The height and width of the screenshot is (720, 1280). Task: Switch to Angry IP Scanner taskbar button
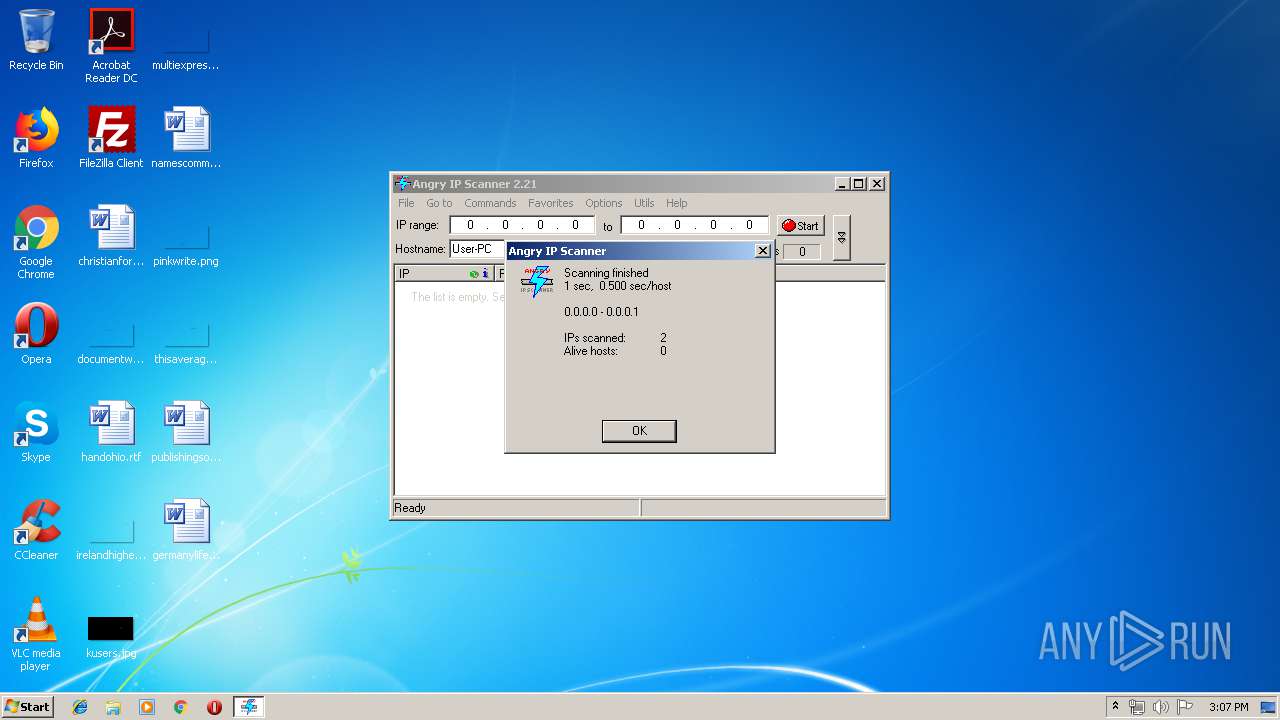click(248, 707)
